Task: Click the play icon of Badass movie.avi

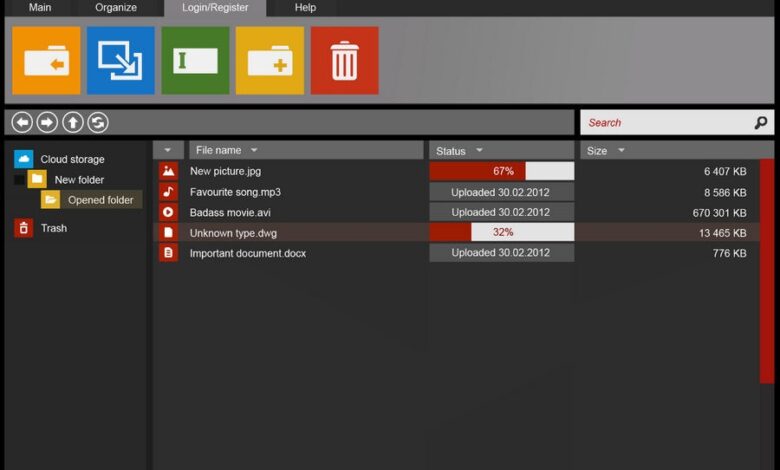Action: tap(168, 212)
